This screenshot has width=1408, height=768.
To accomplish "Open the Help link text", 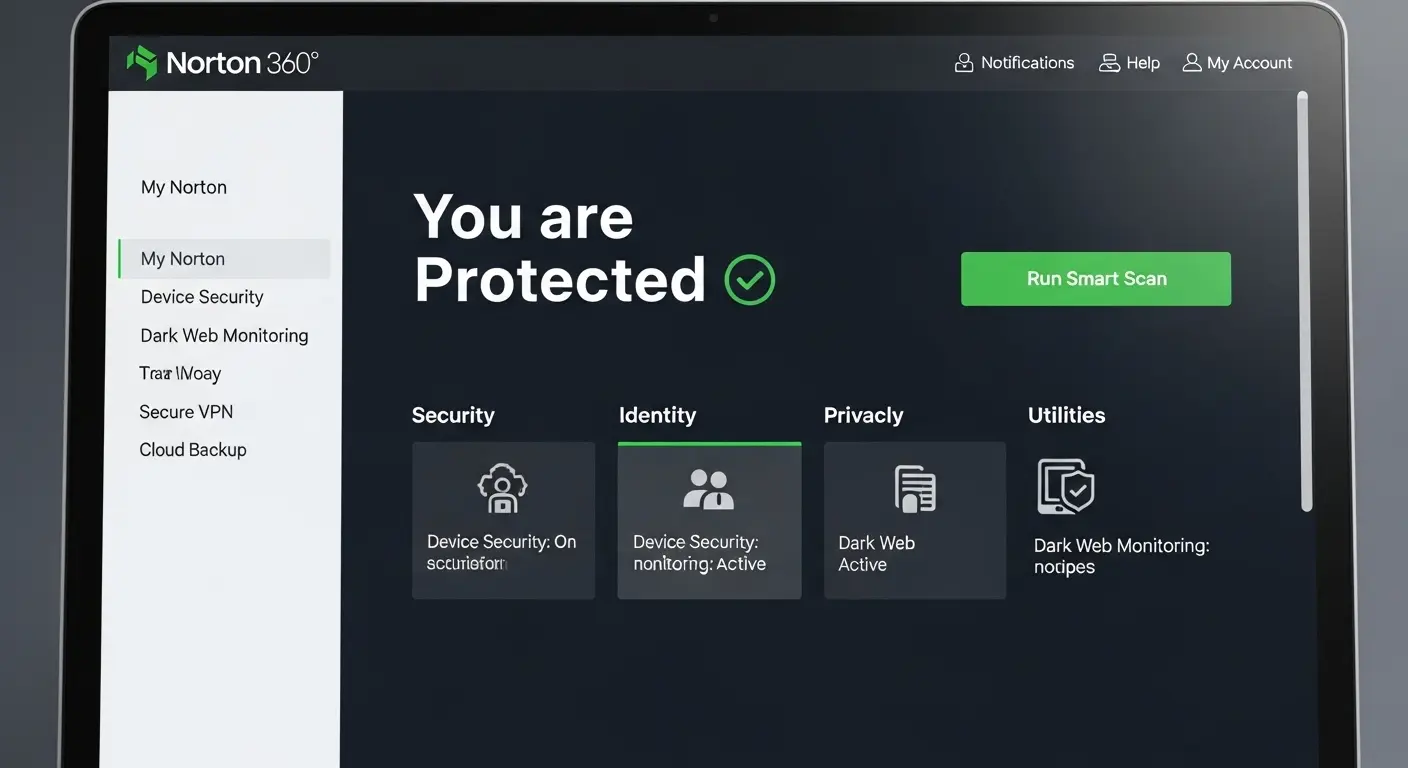I will [x=1143, y=63].
